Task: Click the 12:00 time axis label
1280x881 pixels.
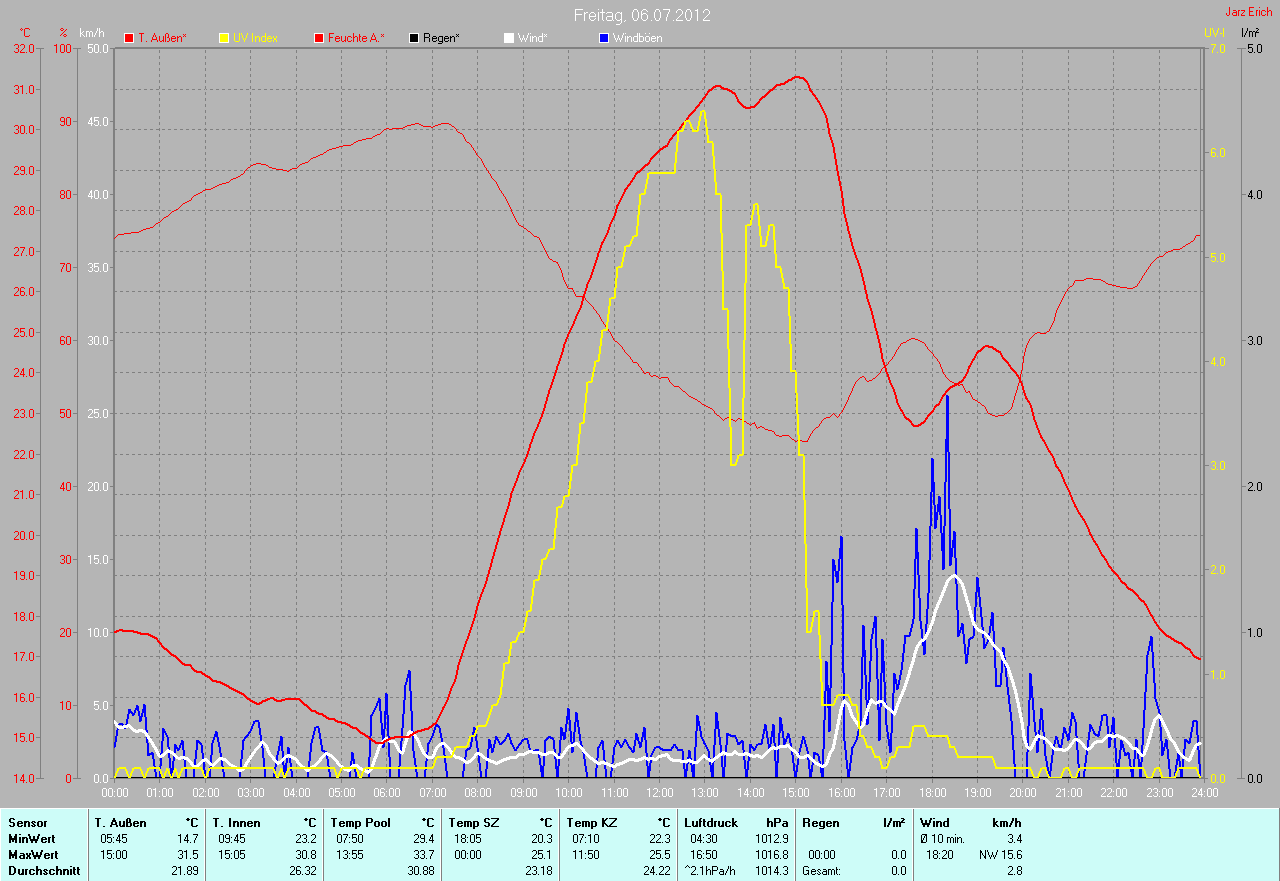Action: point(659,793)
